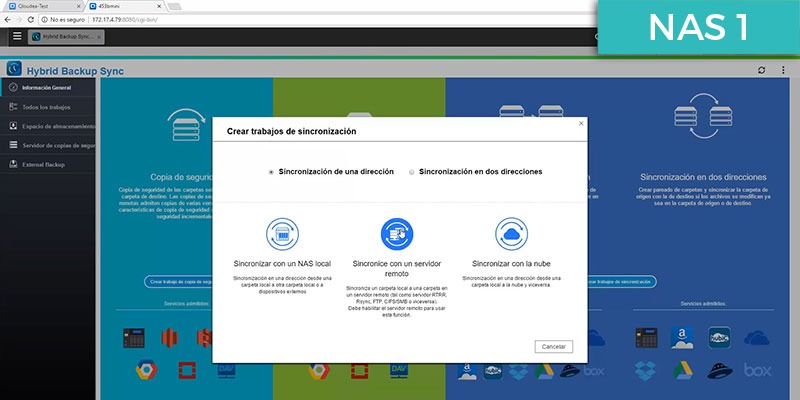Viewport: 800px width, 400px height.
Task: Click the Cancelar button
Action: pyautogui.click(x=554, y=346)
